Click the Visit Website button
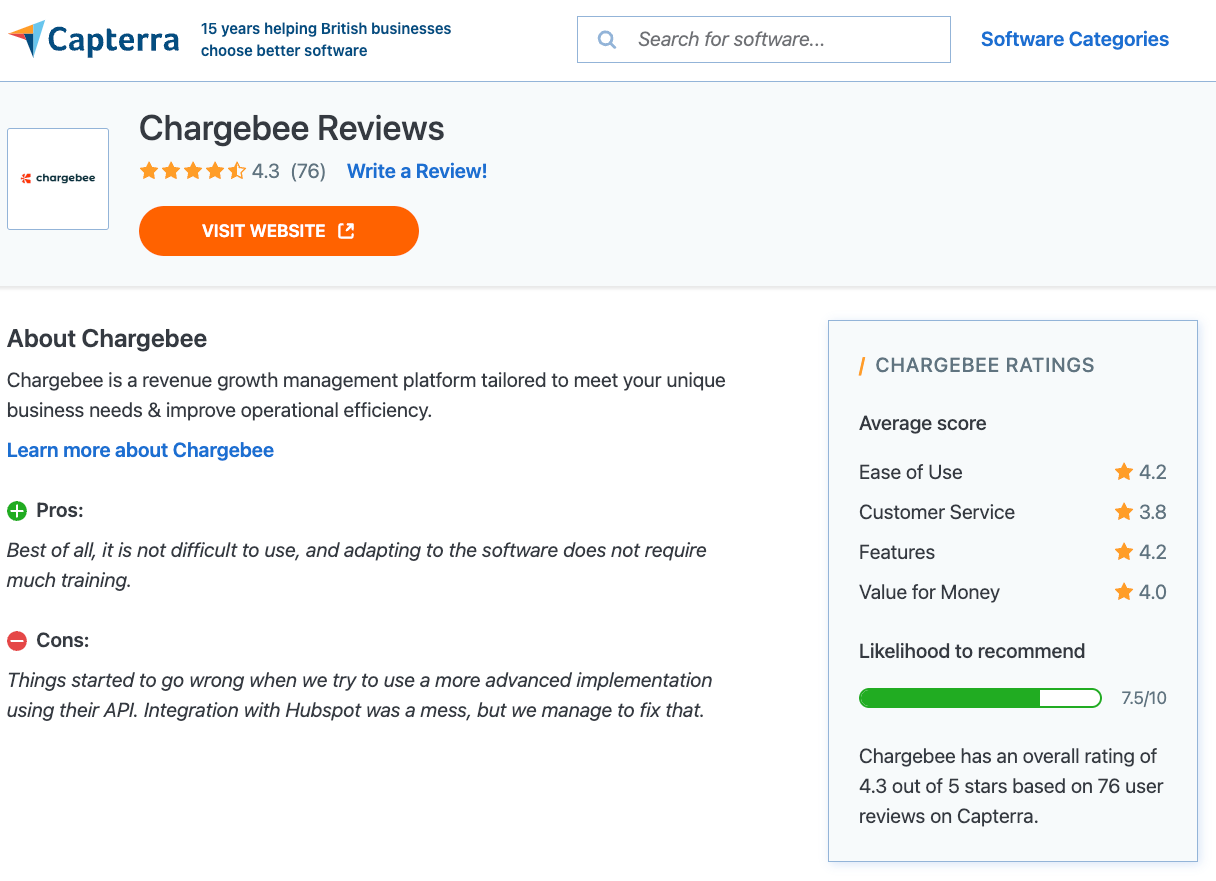The width and height of the screenshot is (1216, 881). pos(278,230)
